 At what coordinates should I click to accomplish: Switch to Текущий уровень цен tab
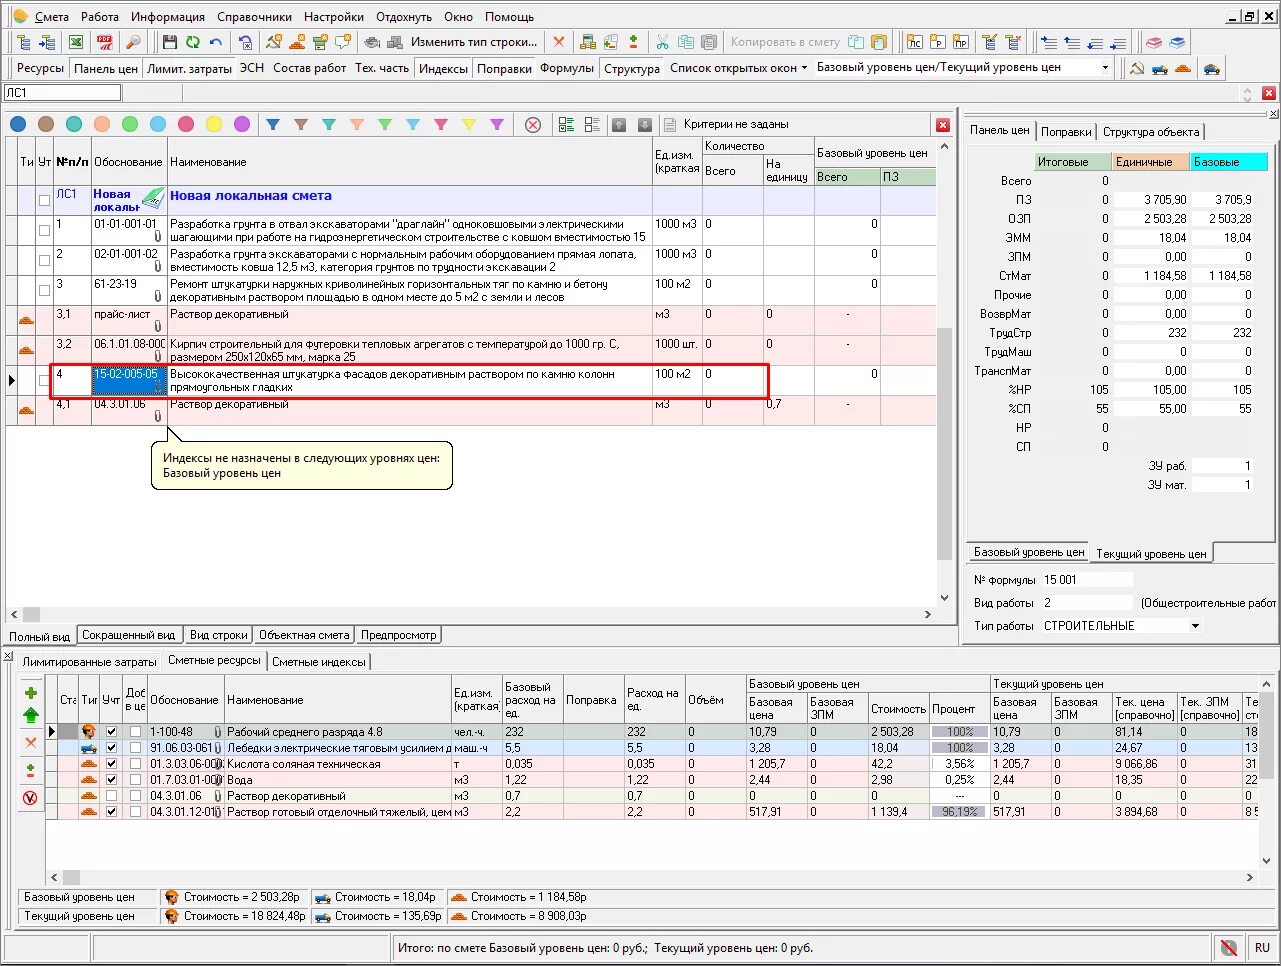pos(1151,554)
